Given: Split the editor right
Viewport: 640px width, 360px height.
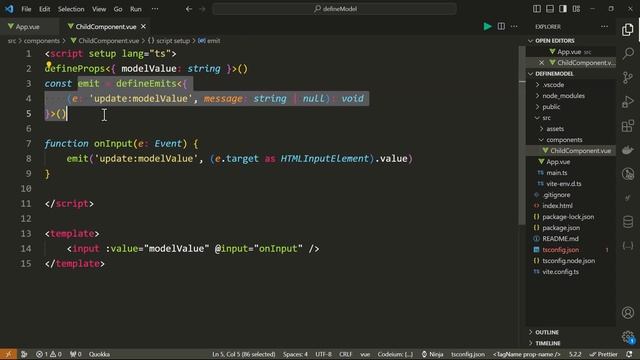Looking at the screenshot, I should pos(501,27).
